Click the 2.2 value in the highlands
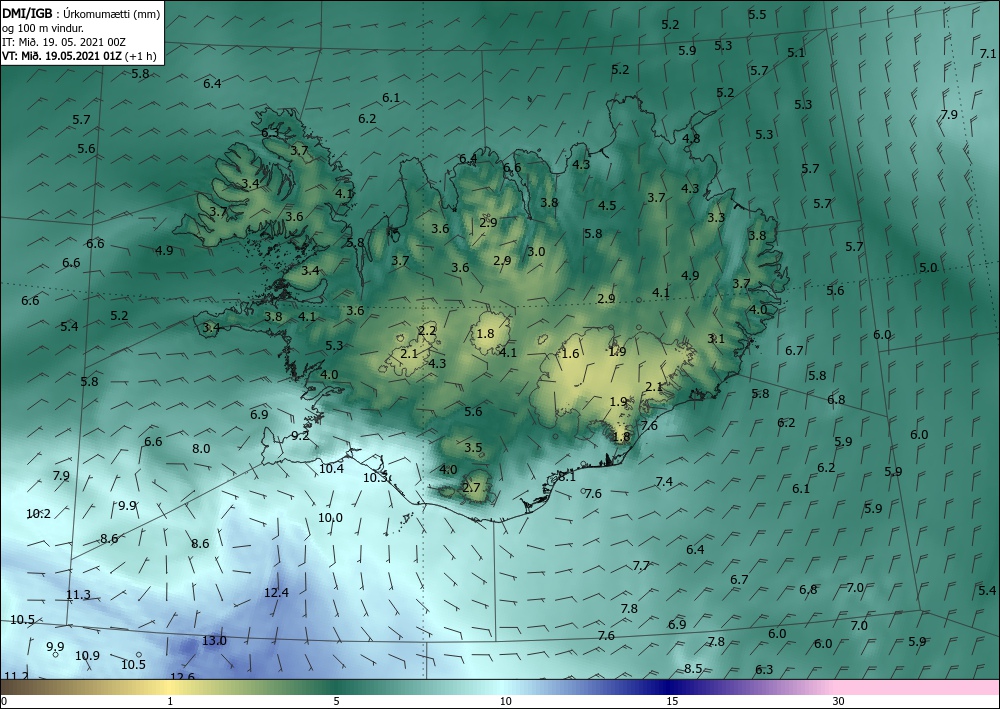Screen dimensions: 1000x709 427,330
